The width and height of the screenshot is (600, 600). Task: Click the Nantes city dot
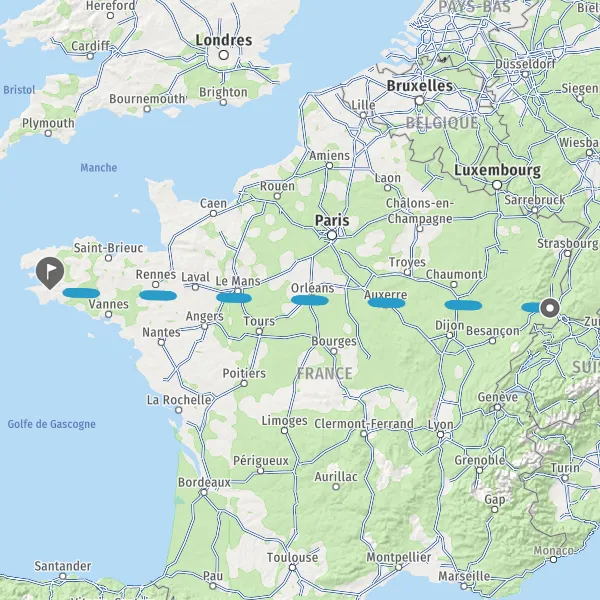(x=161, y=342)
